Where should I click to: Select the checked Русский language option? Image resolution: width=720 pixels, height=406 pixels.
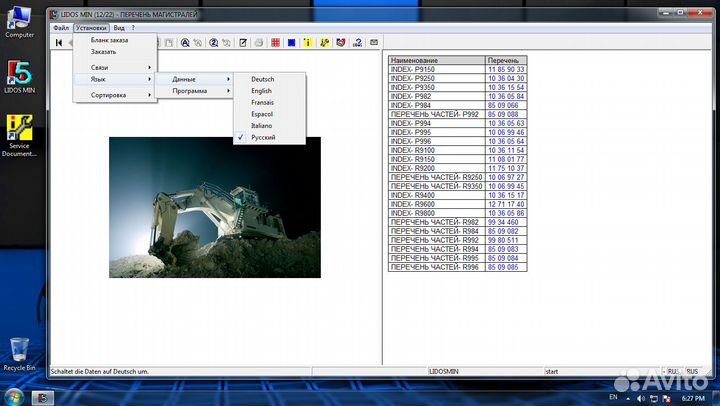click(263, 137)
